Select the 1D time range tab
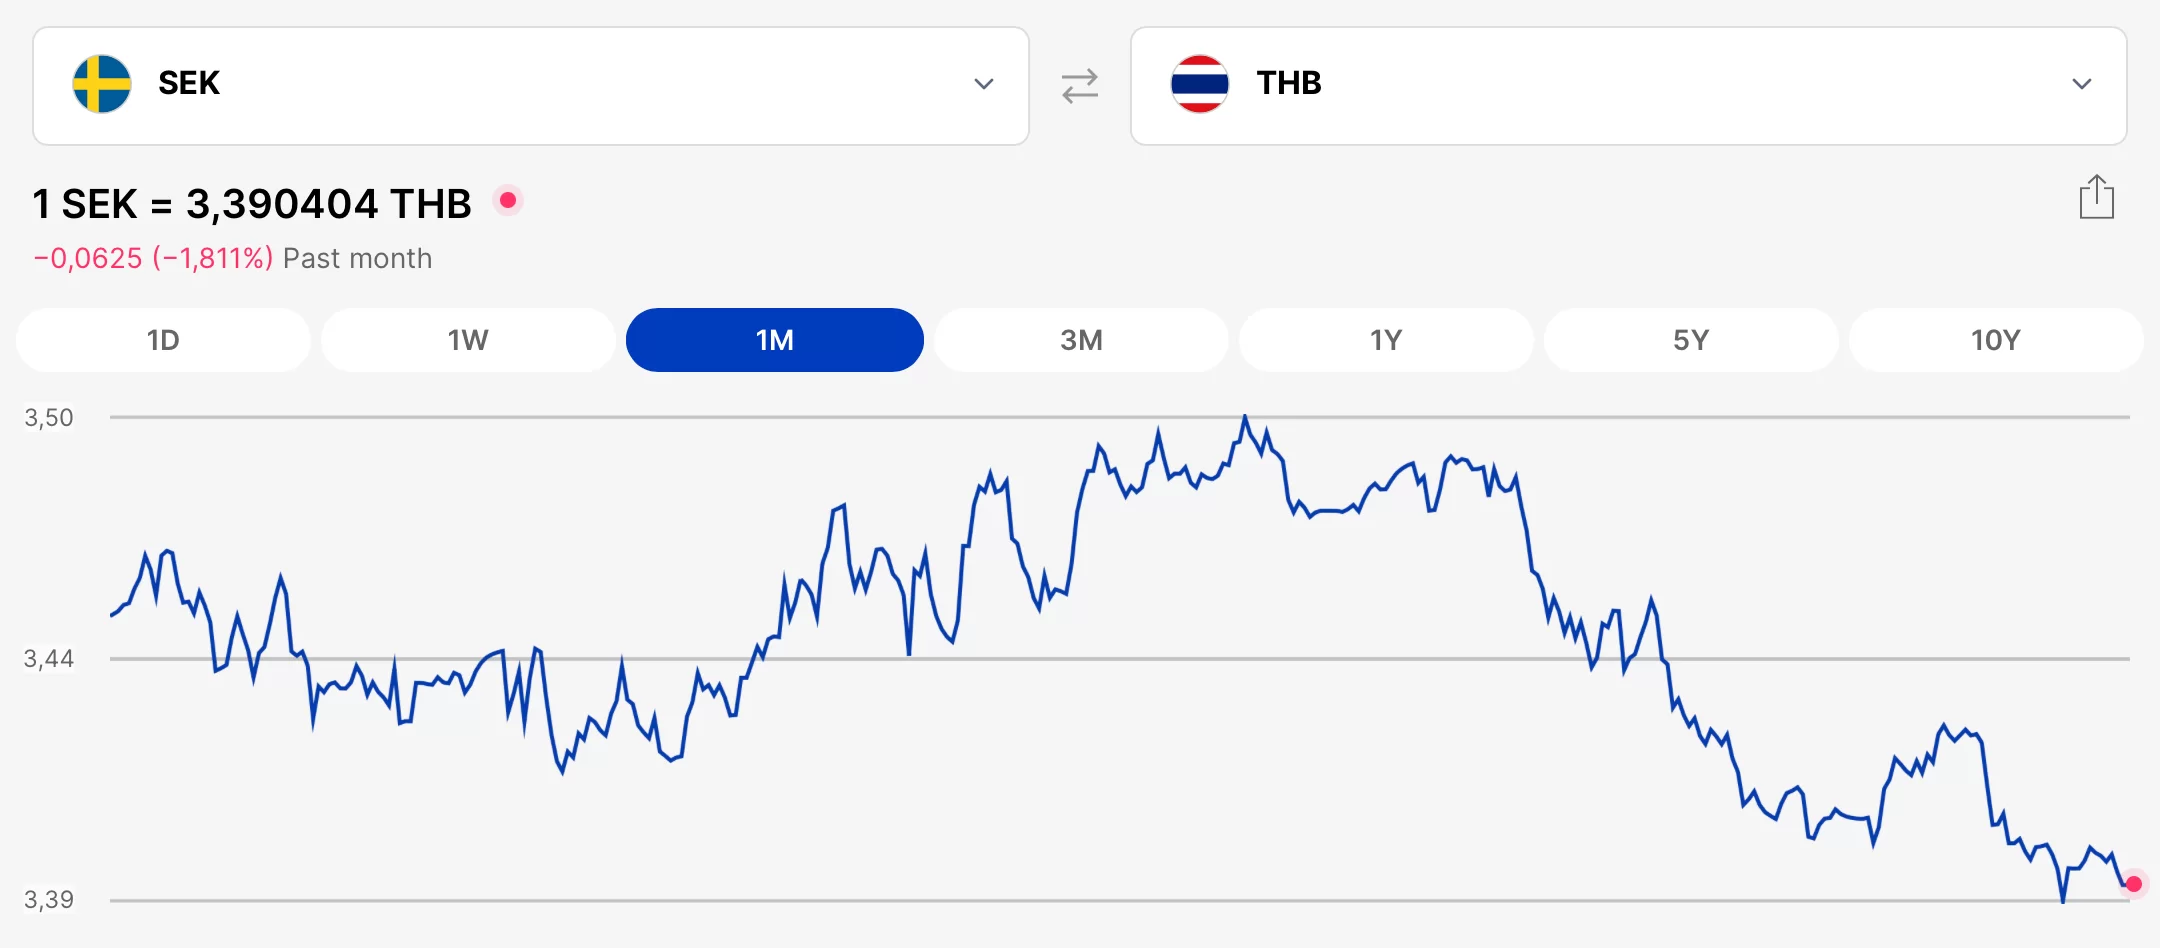 tap(163, 340)
